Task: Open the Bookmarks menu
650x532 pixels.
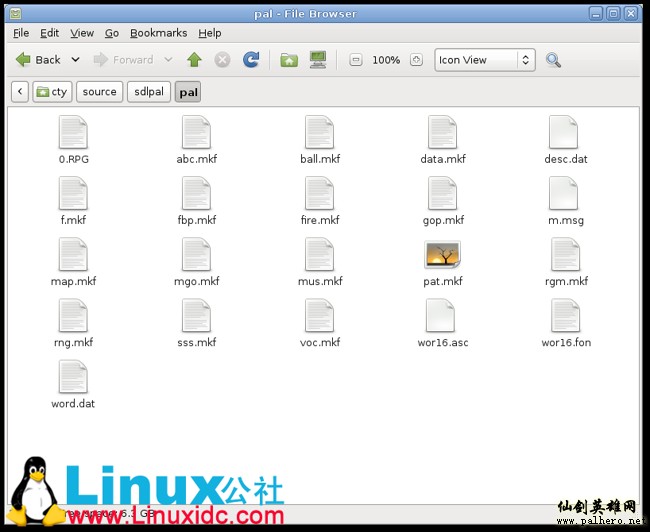Action: click(x=158, y=33)
